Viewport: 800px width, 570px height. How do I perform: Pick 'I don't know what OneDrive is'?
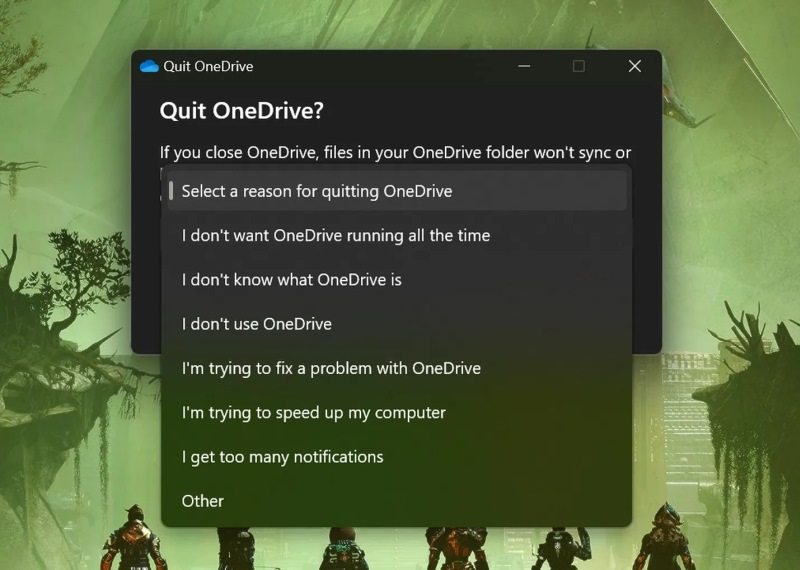coord(397,280)
